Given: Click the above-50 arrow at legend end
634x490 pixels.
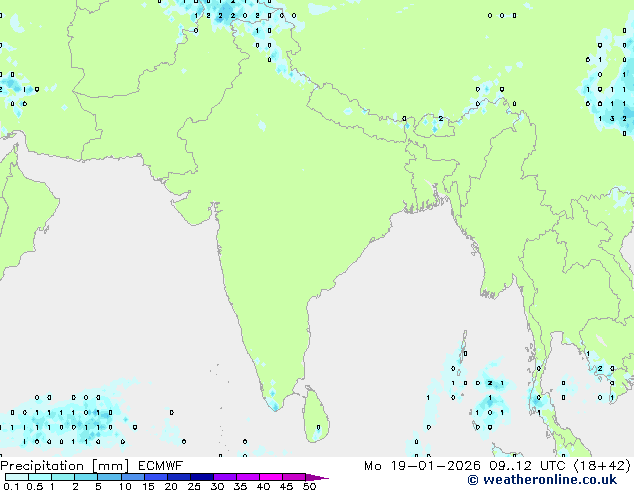Looking at the screenshot, I should click(317, 477).
